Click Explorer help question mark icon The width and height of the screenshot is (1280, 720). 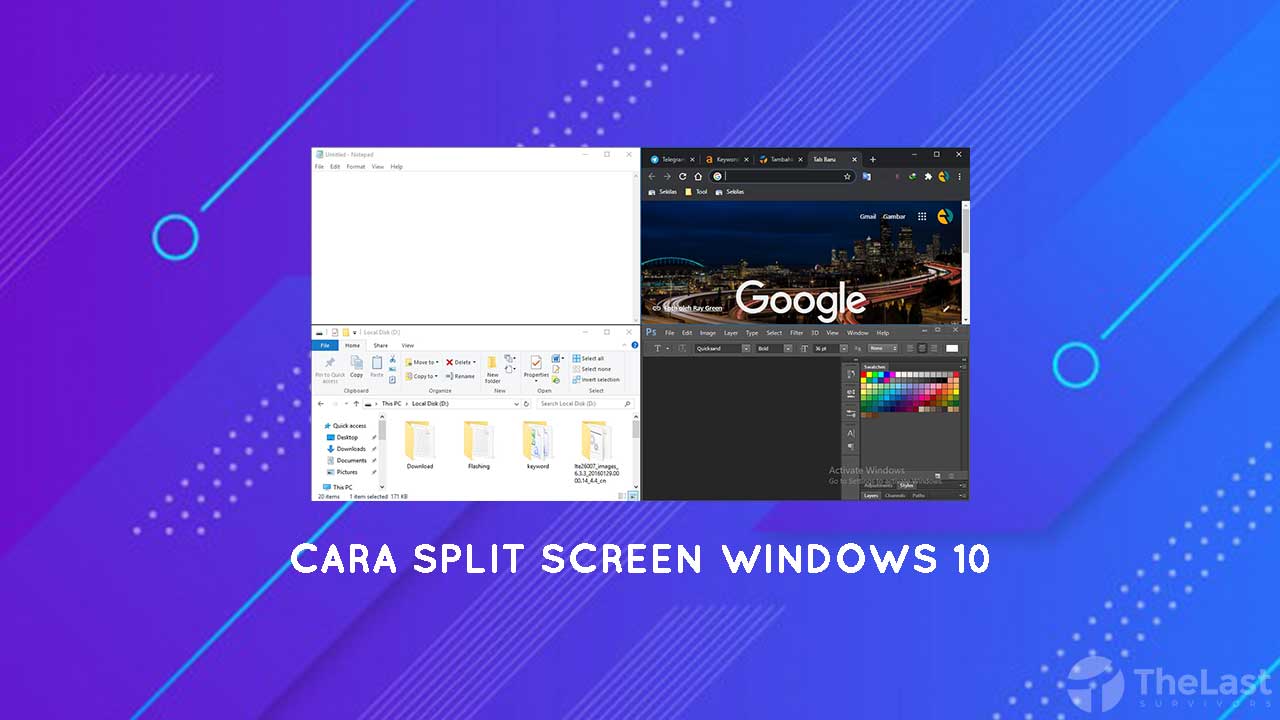click(635, 345)
